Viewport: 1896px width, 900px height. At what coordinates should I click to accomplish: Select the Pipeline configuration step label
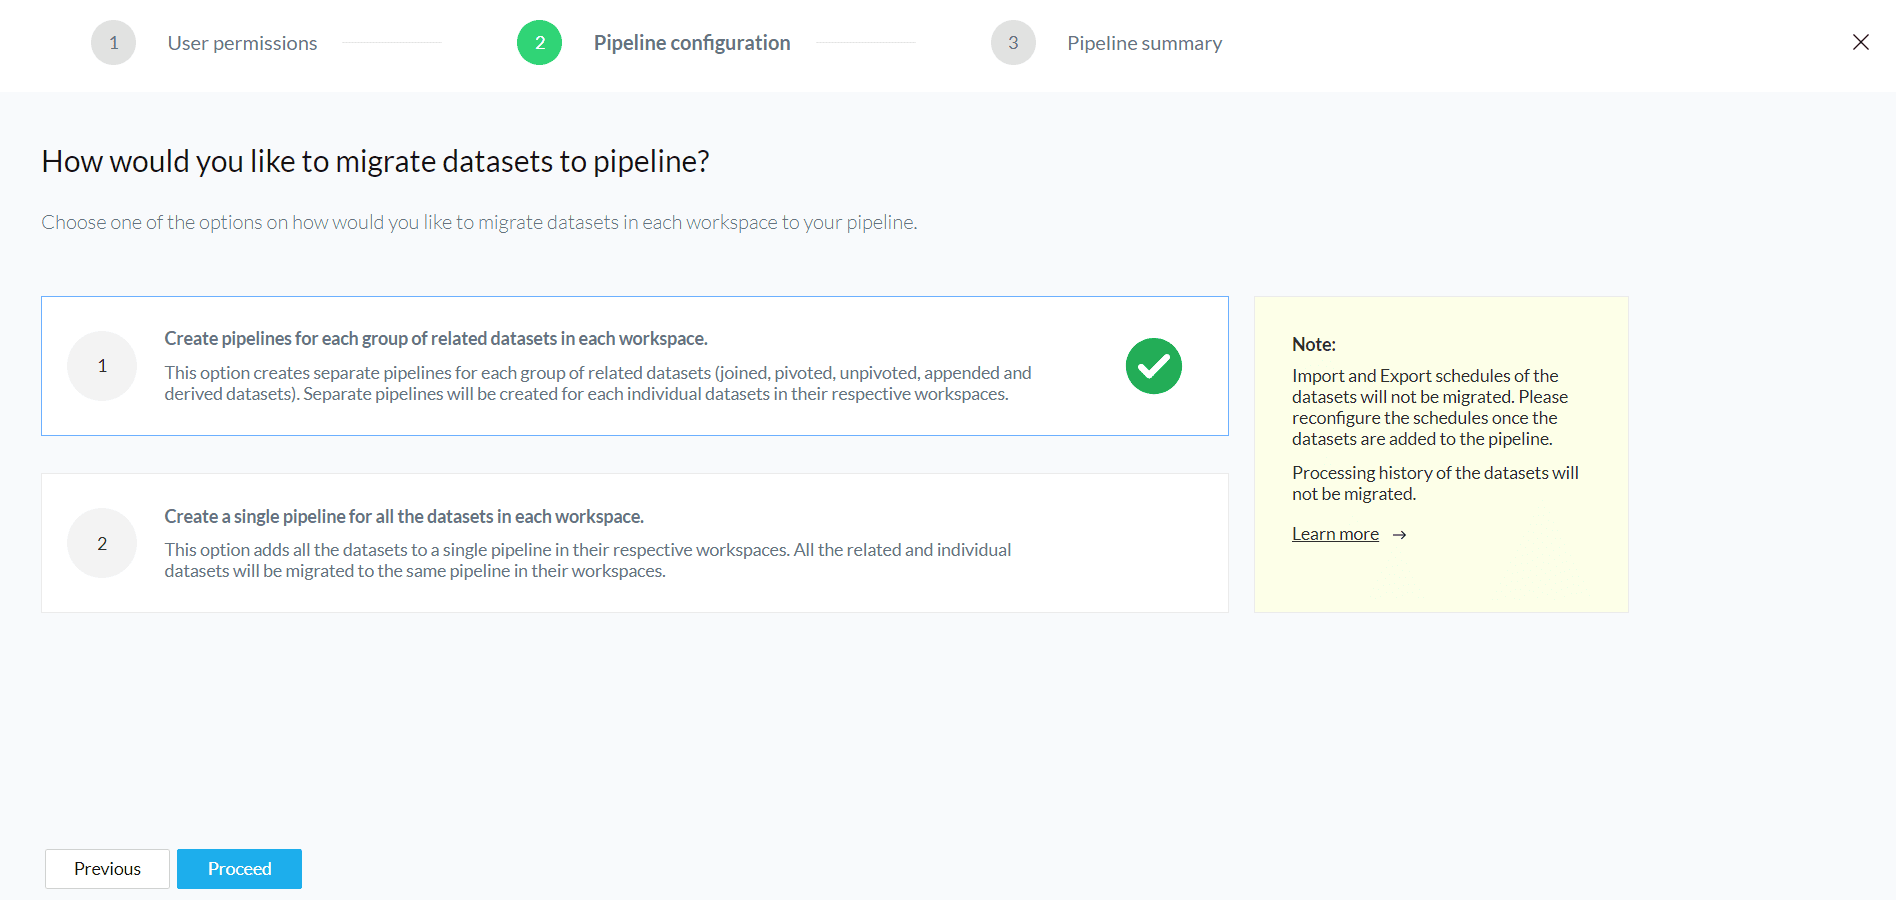(691, 43)
